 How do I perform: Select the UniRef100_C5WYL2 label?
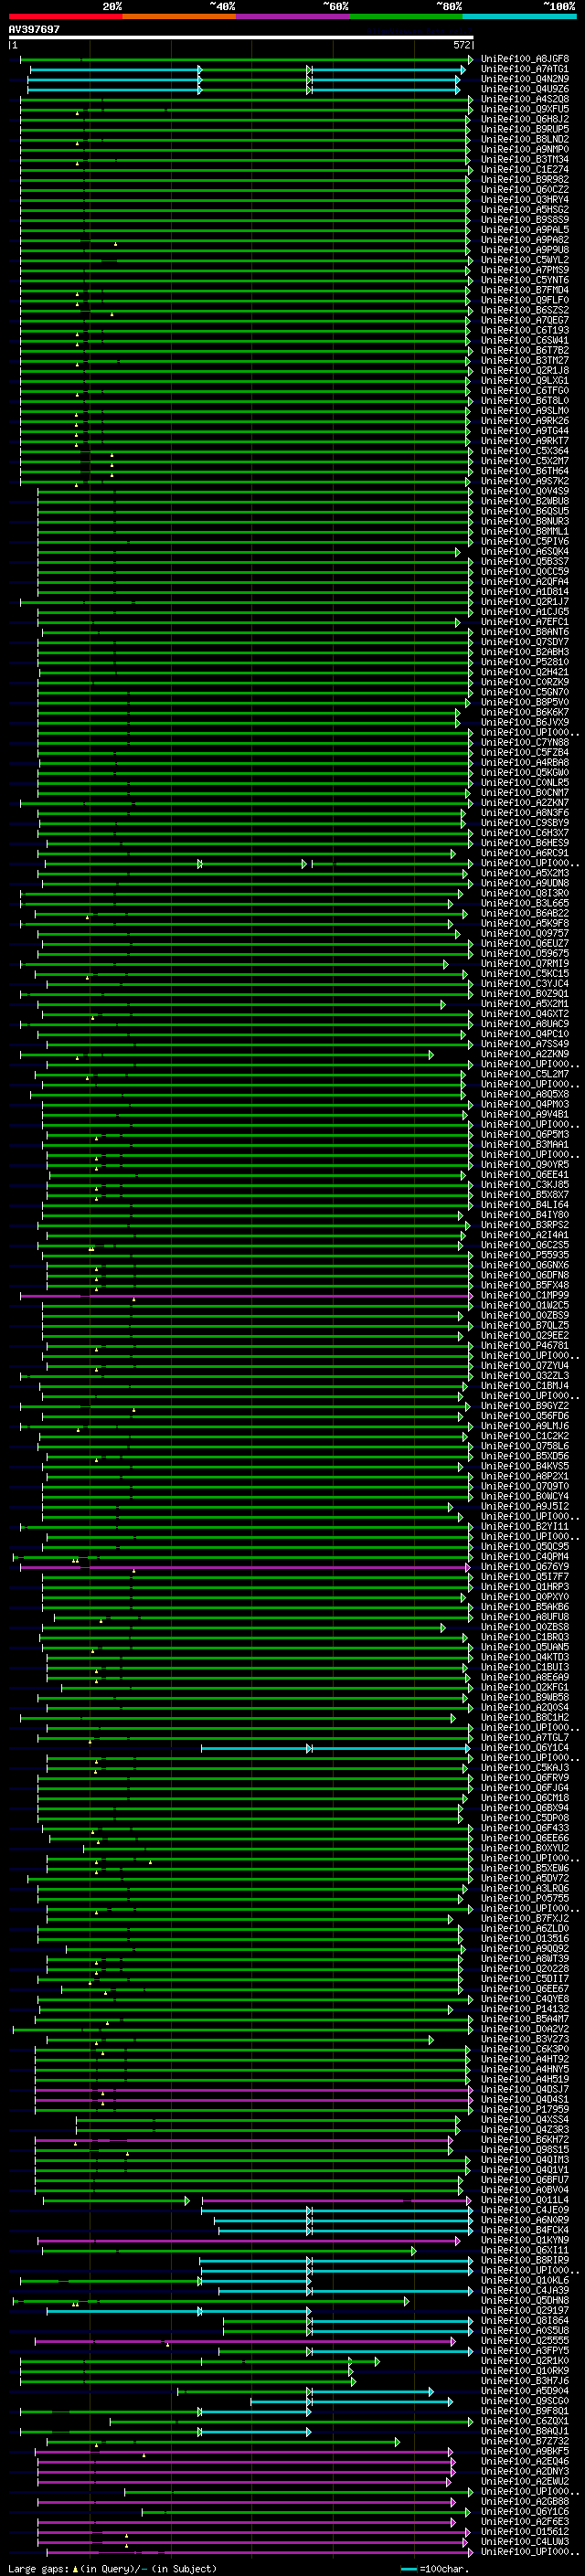[525, 260]
